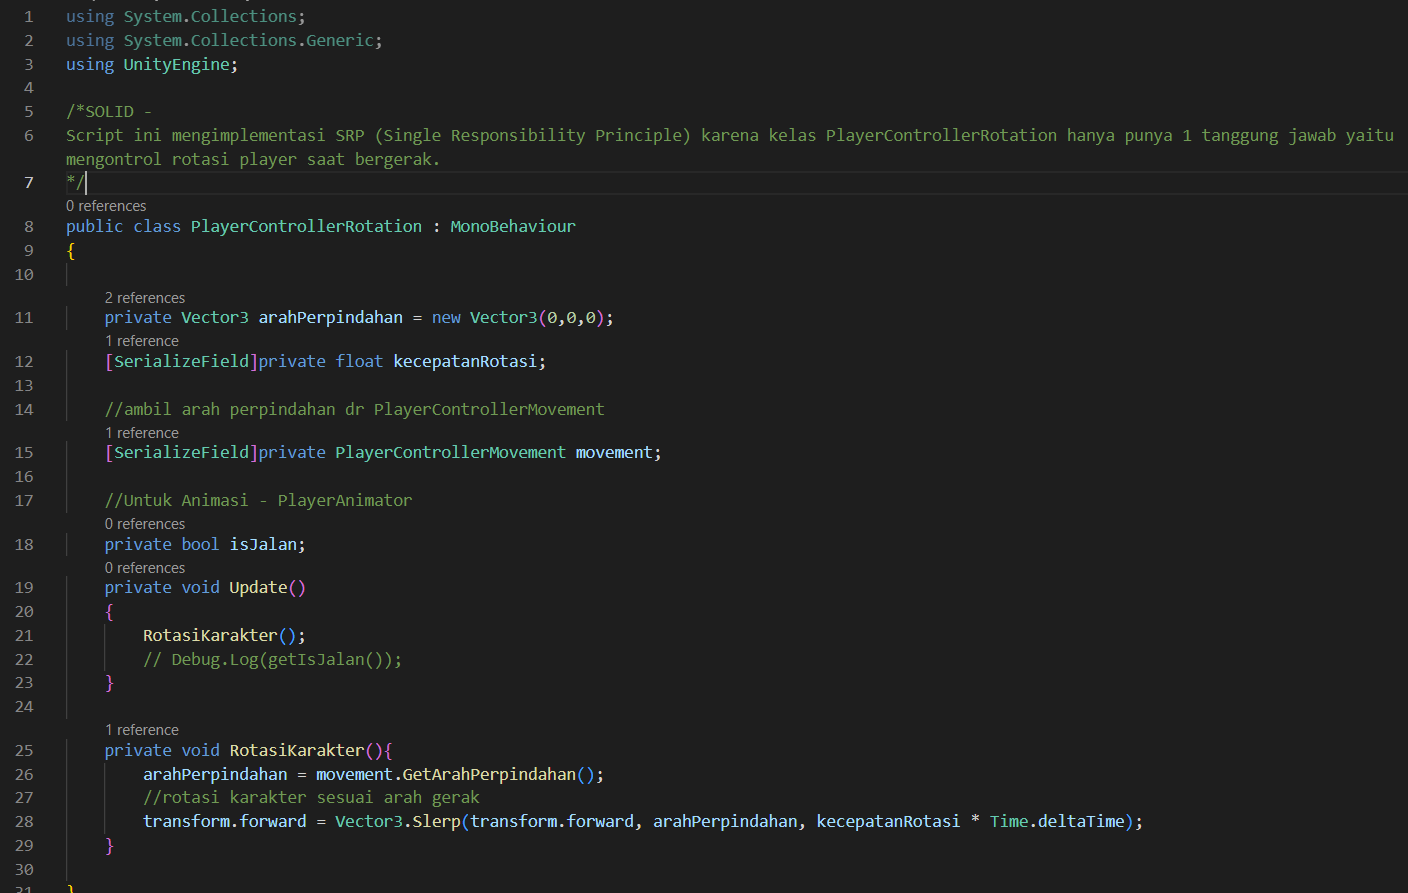Select line number 28 in the gutter

pyautogui.click(x=24, y=820)
